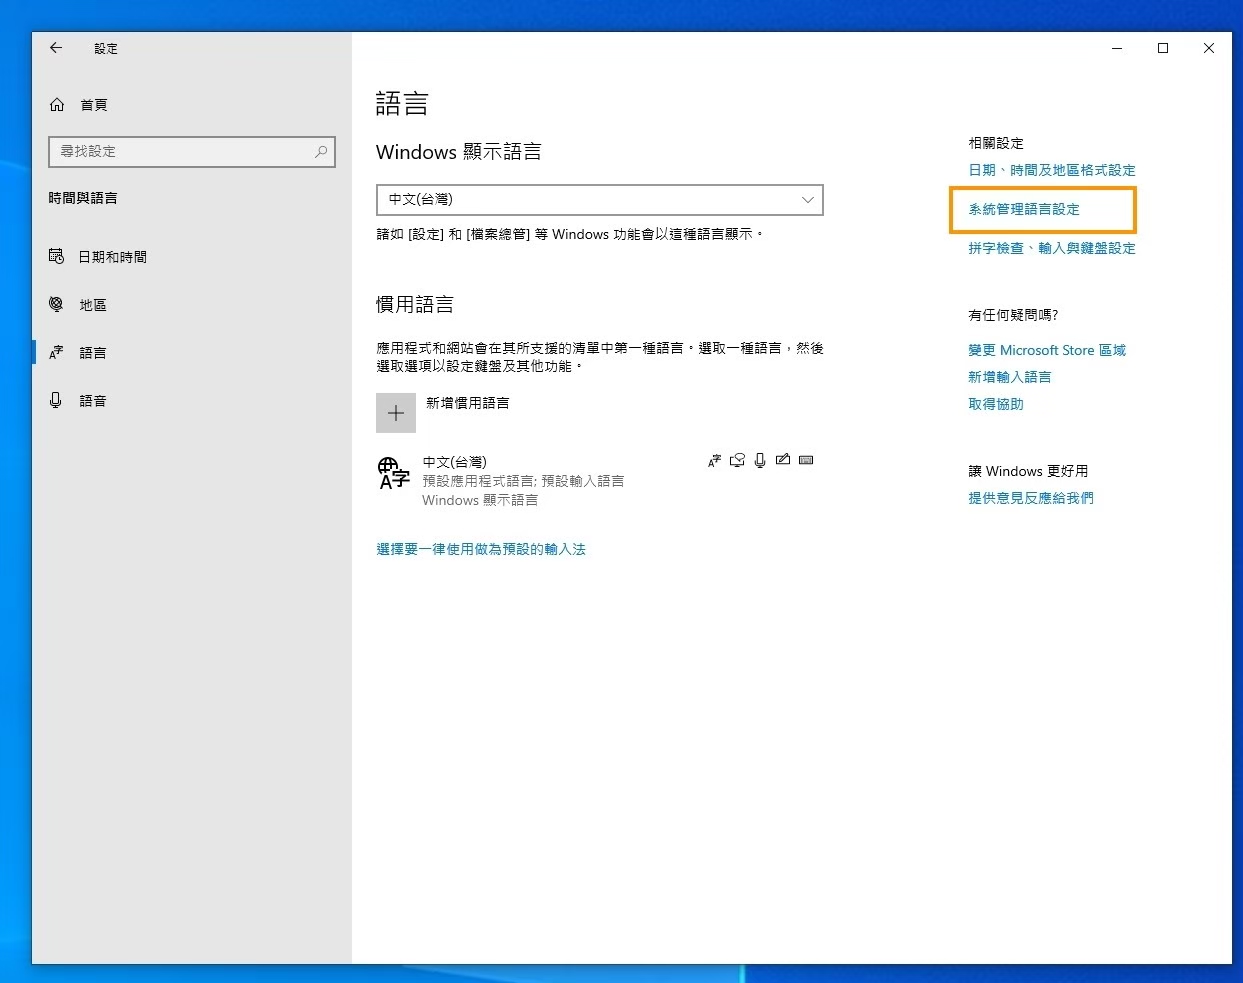Click 新增慣用語言 button label
Viewport: 1243px width, 983px height.
pos(468,403)
